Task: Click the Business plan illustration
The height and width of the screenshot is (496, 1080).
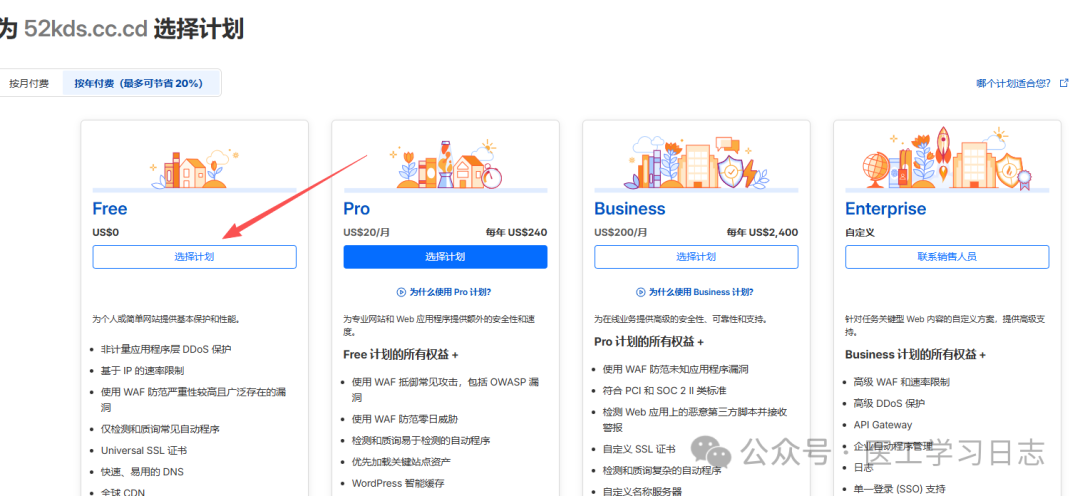Action: tap(696, 163)
